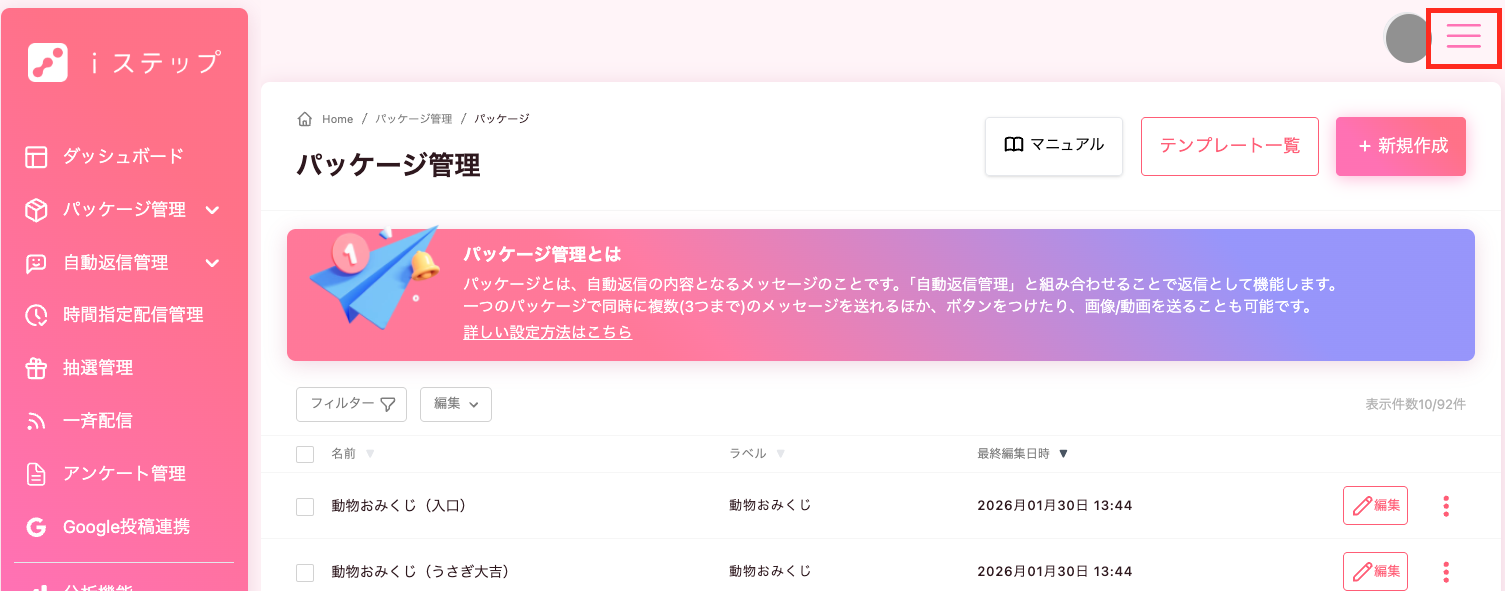This screenshot has width=1505, height=591.
Task: Open the マニュアル button
Action: point(1054,146)
